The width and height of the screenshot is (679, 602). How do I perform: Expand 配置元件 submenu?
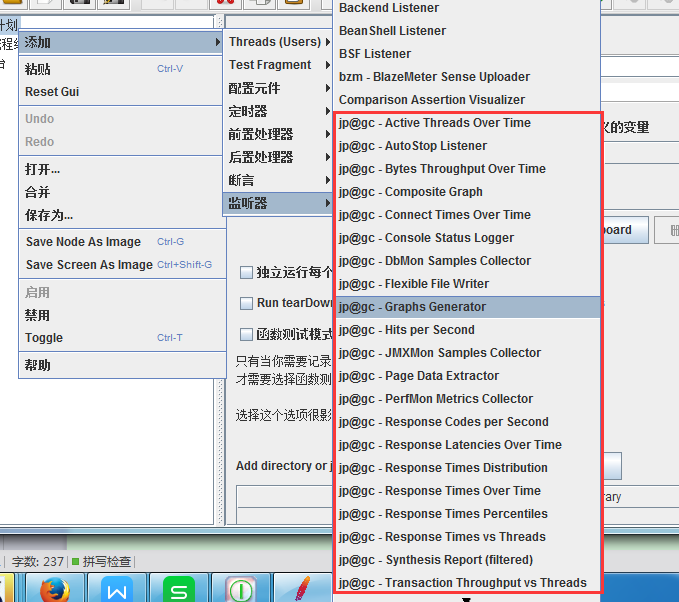click(279, 88)
